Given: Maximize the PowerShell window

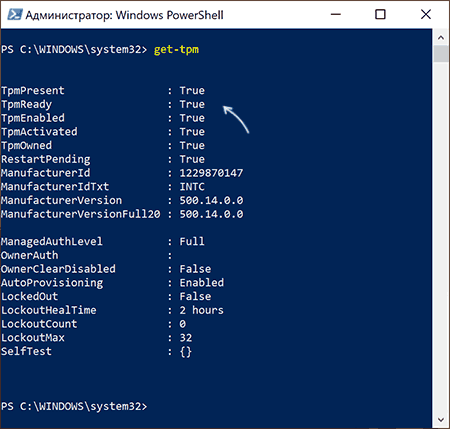Looking at the screenshot, I should pos(380,15).
